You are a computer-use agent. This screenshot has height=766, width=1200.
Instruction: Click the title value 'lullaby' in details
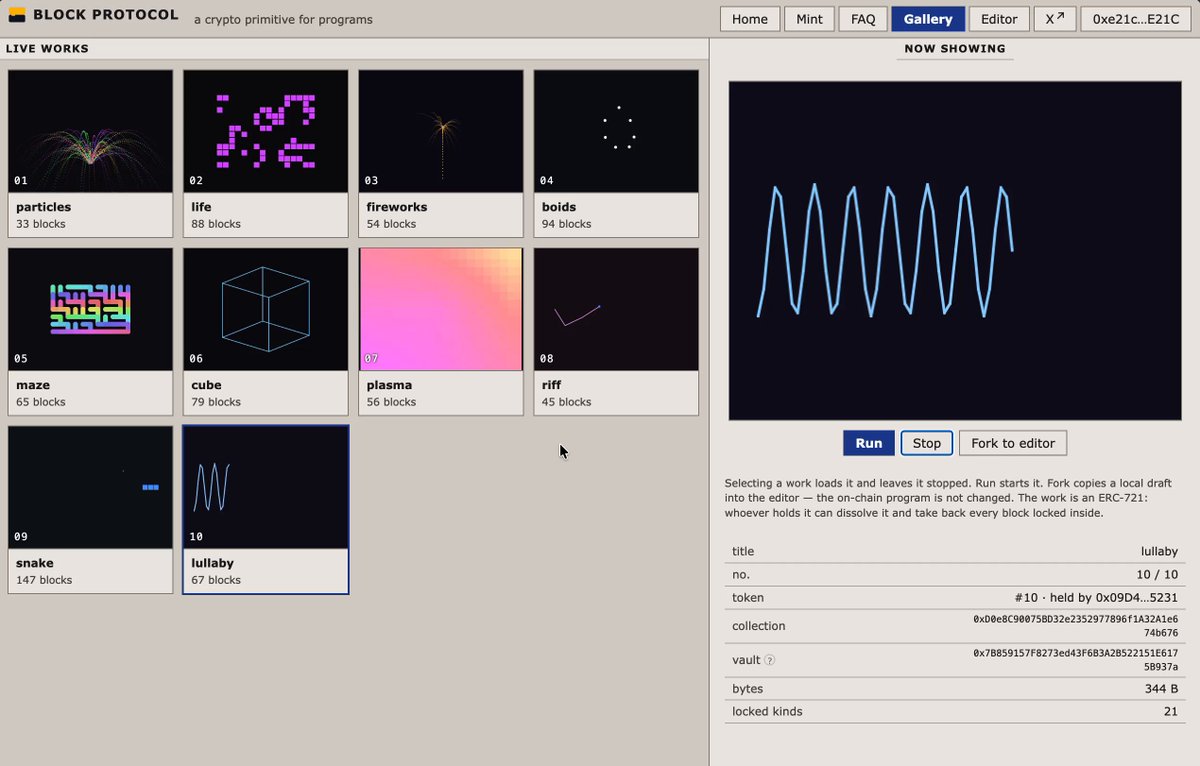1160,551
